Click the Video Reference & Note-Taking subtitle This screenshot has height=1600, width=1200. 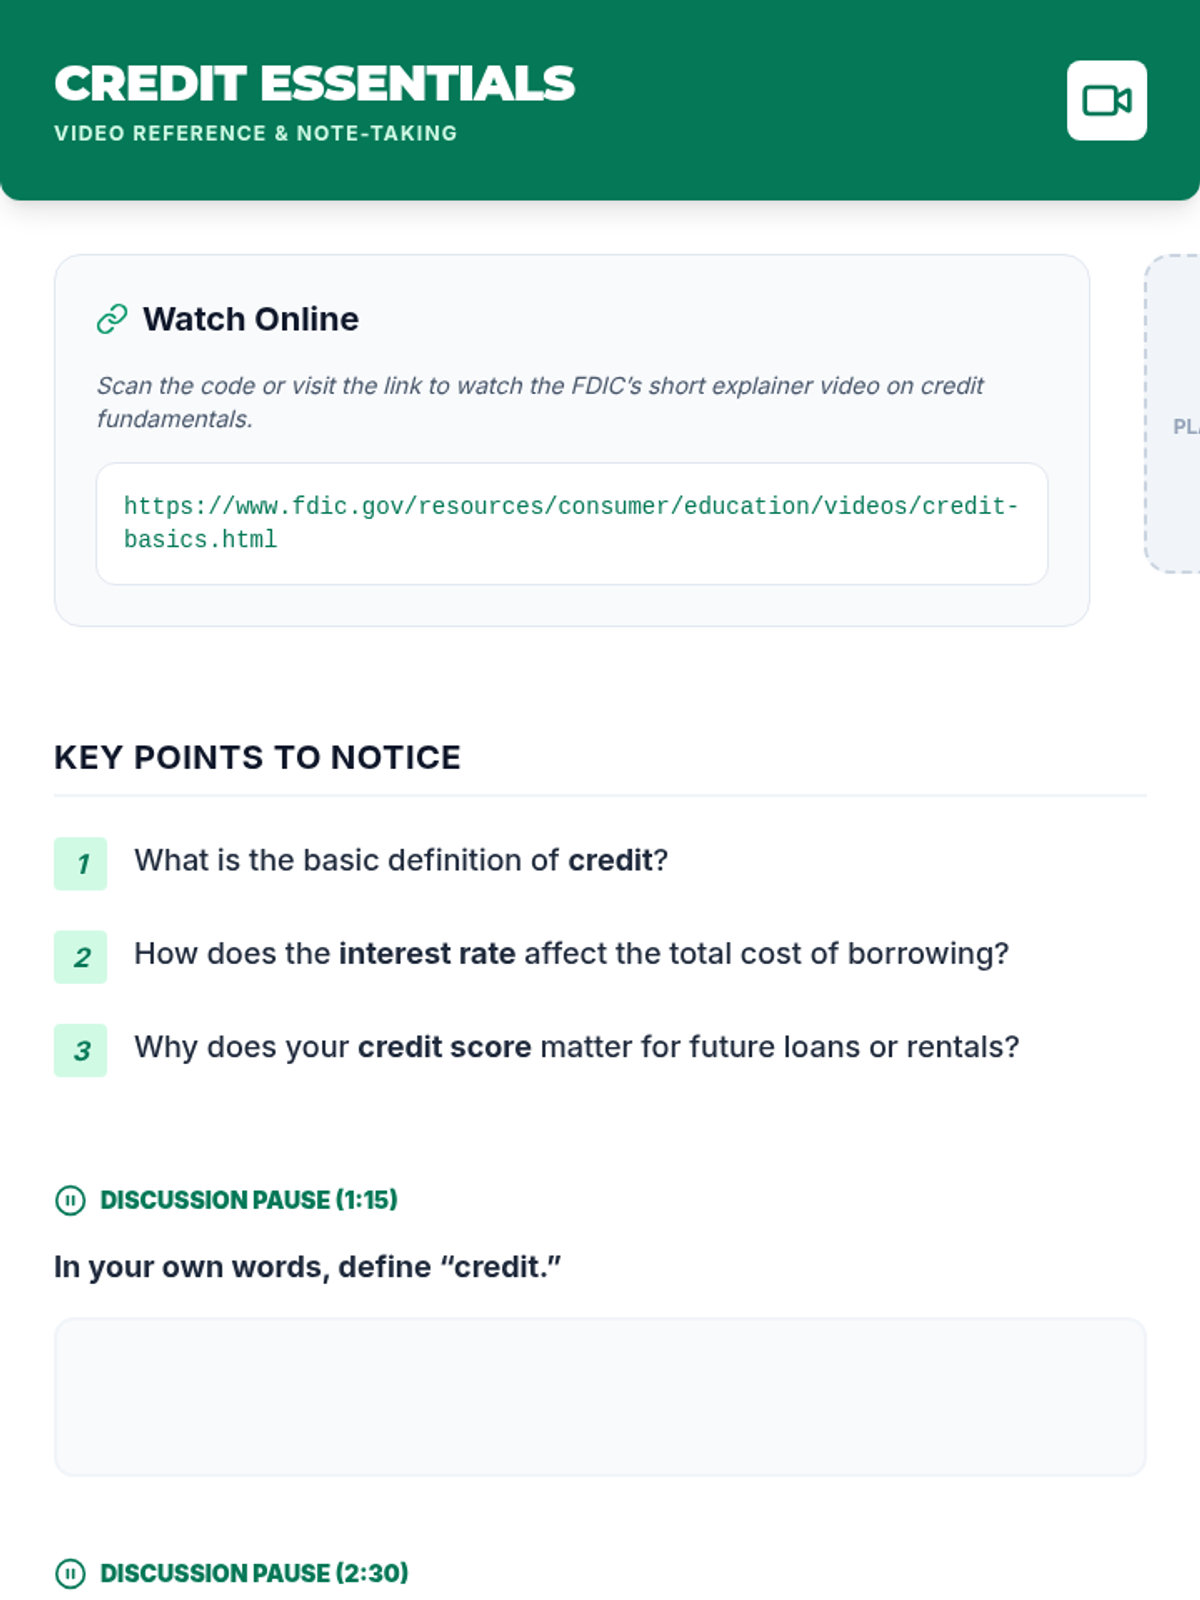point(255,133)
